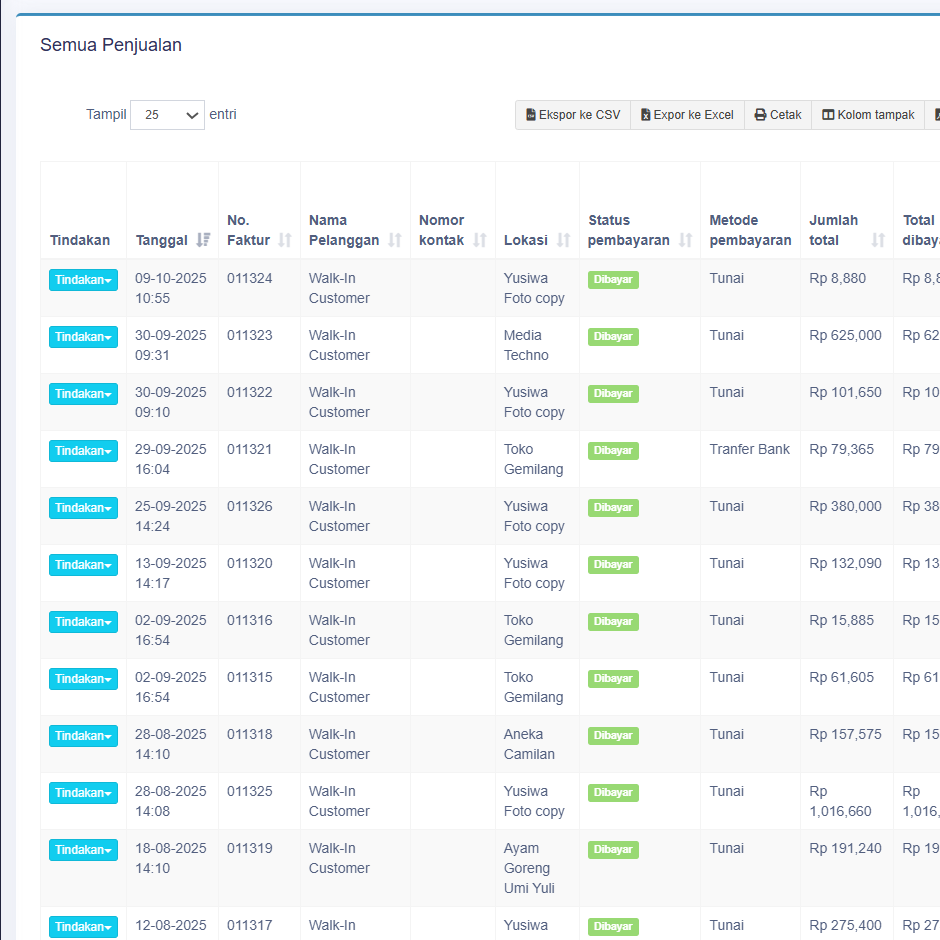Click invoice number 011320 in the table
The height and width of the screenshot is (940, 940).
(249, 563)
